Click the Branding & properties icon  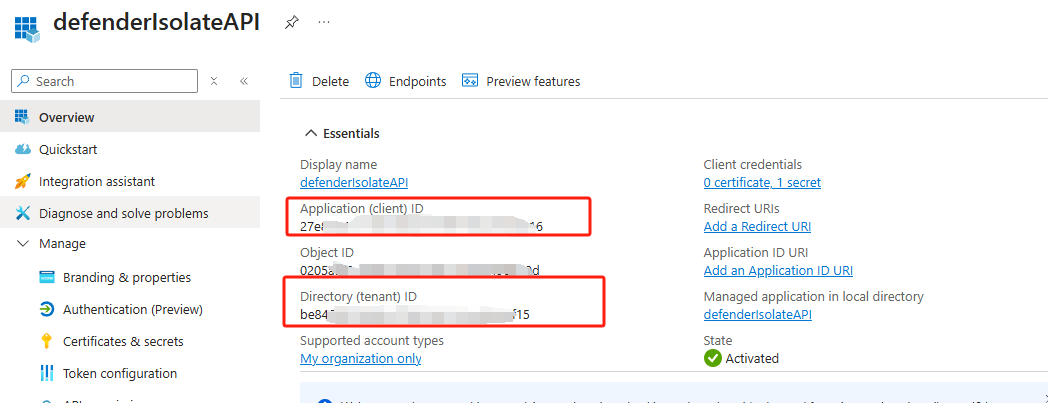tap(47, 277)
